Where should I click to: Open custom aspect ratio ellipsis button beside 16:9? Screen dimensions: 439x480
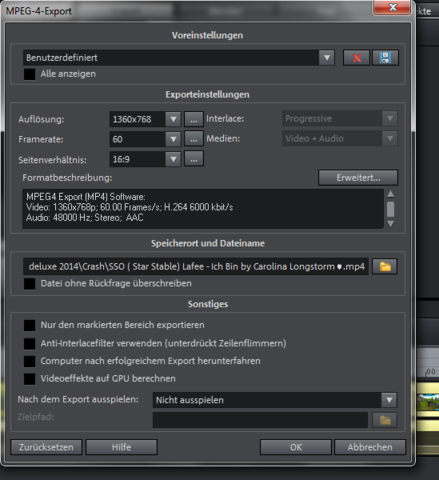pos(194,159)
